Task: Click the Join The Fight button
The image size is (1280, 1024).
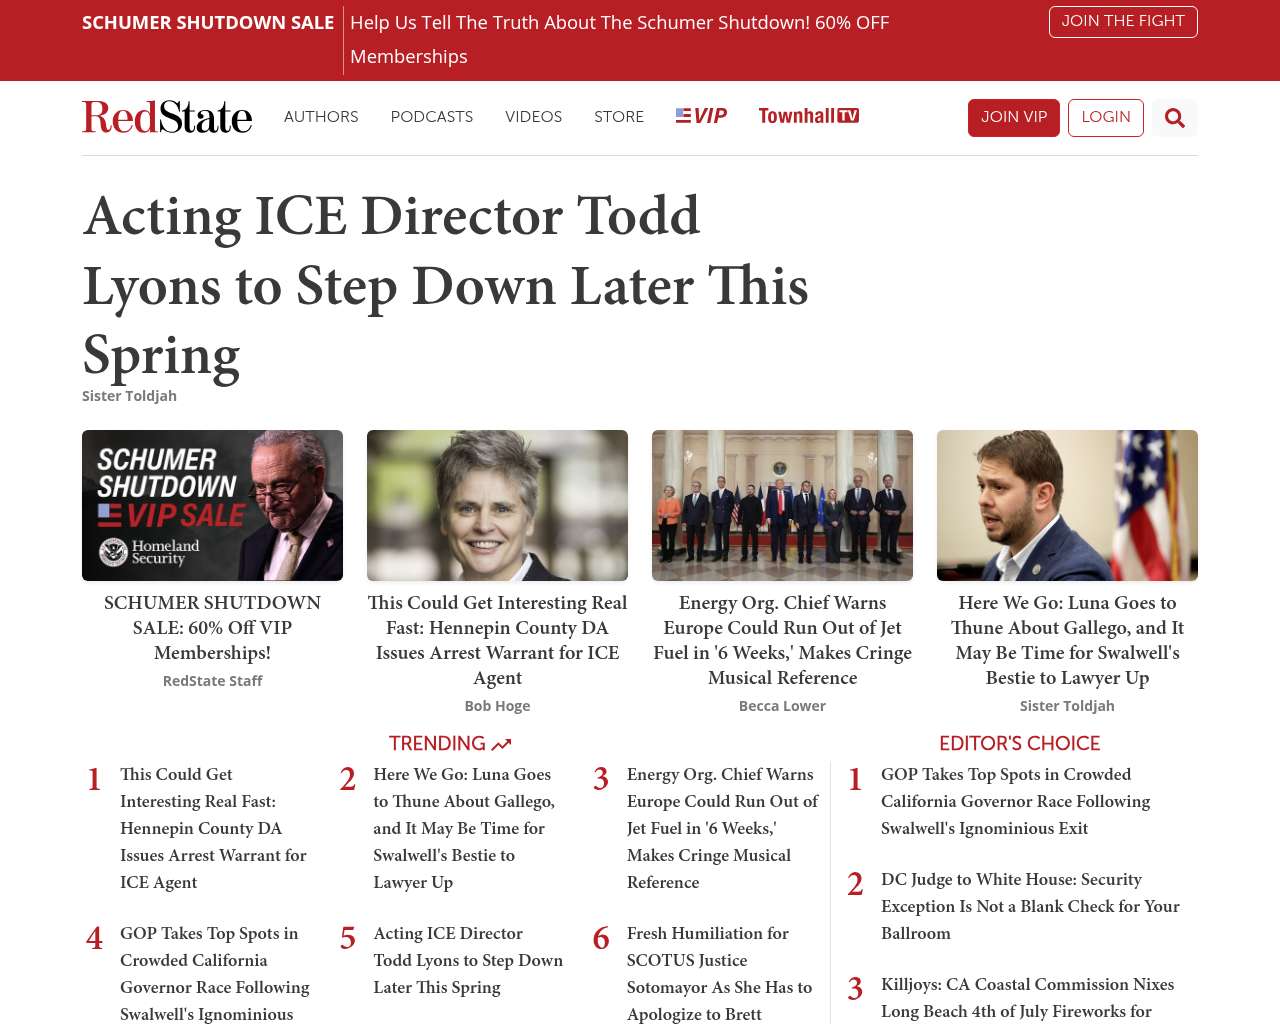Action: (x=1123, y=22)
